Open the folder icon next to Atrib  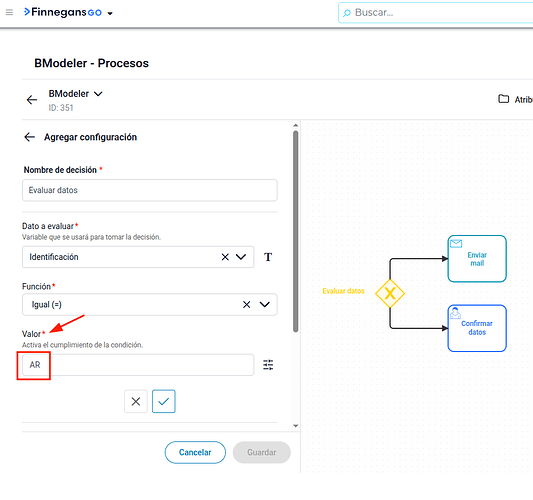click(x=503, y=99)
